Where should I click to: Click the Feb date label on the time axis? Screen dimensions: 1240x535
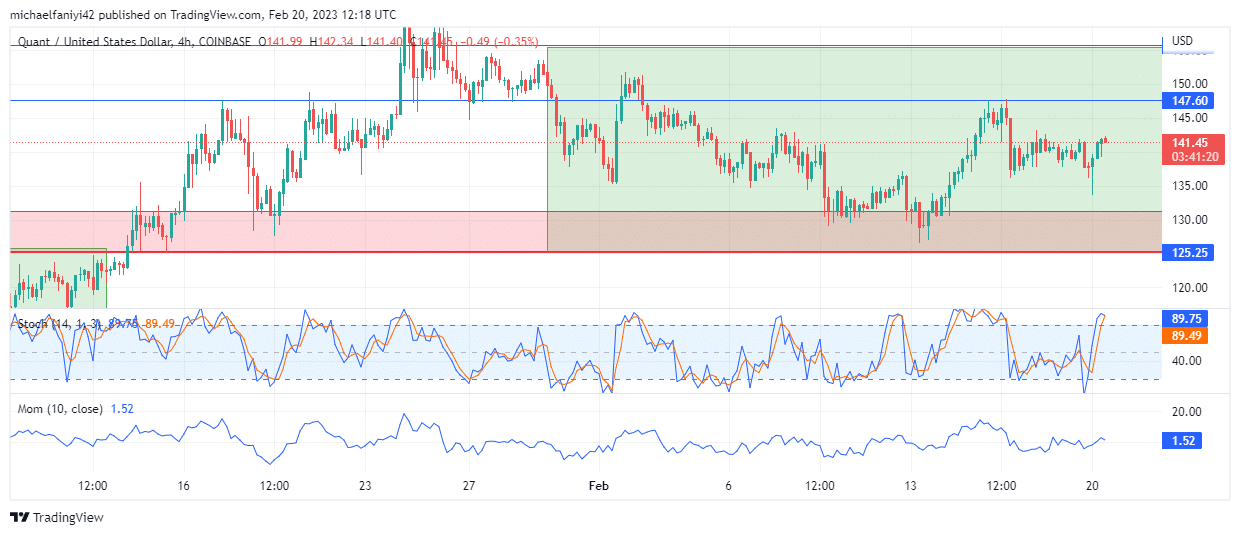pyautogui.click(x=598, y=486)
